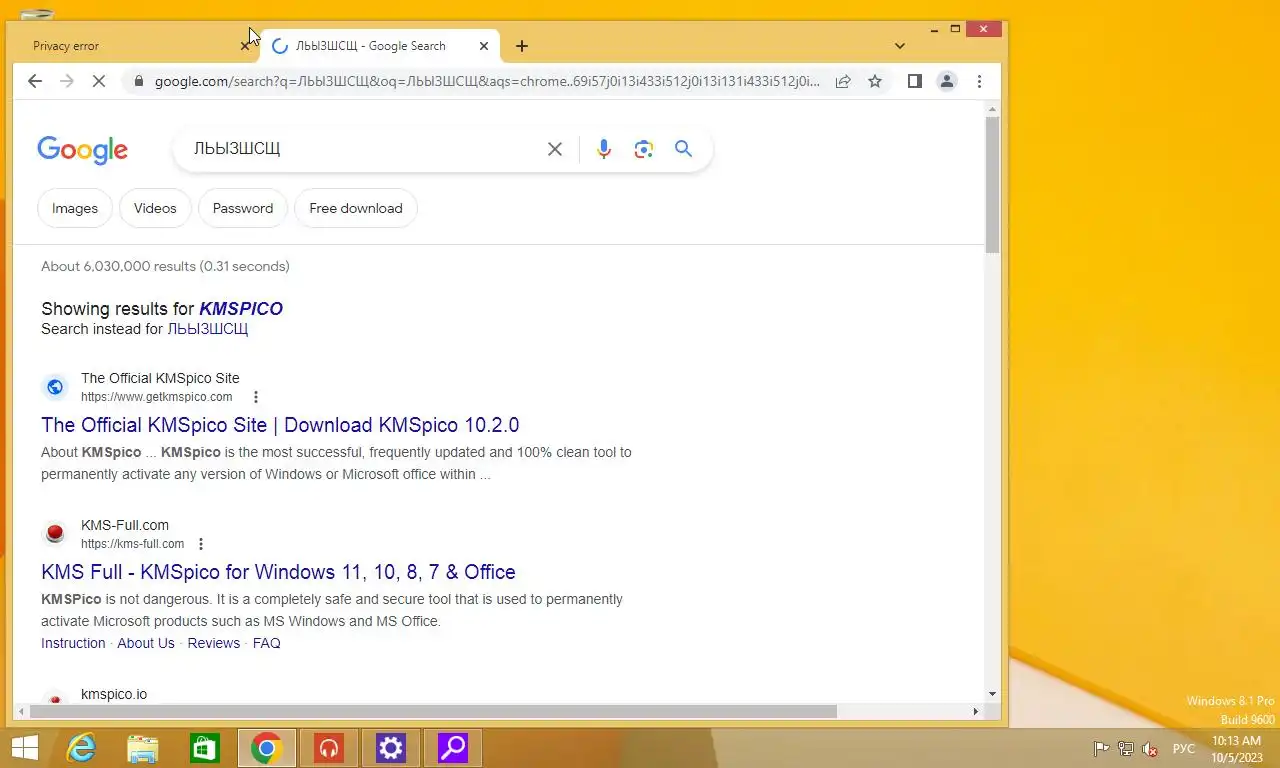Open the red headphones app in taskbar

click(x=329, y=748)
